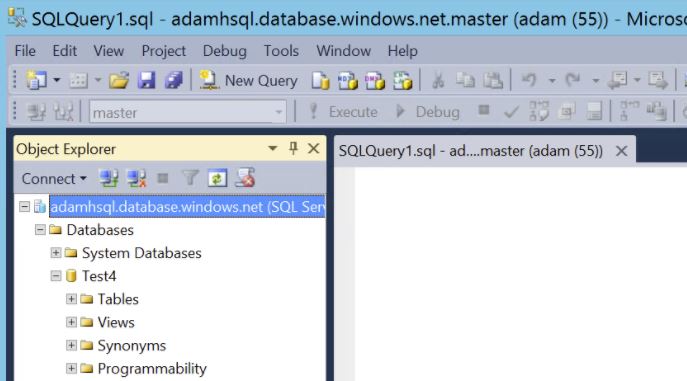
Task: Click the Connect query icon
Action: tap(36, 112)
